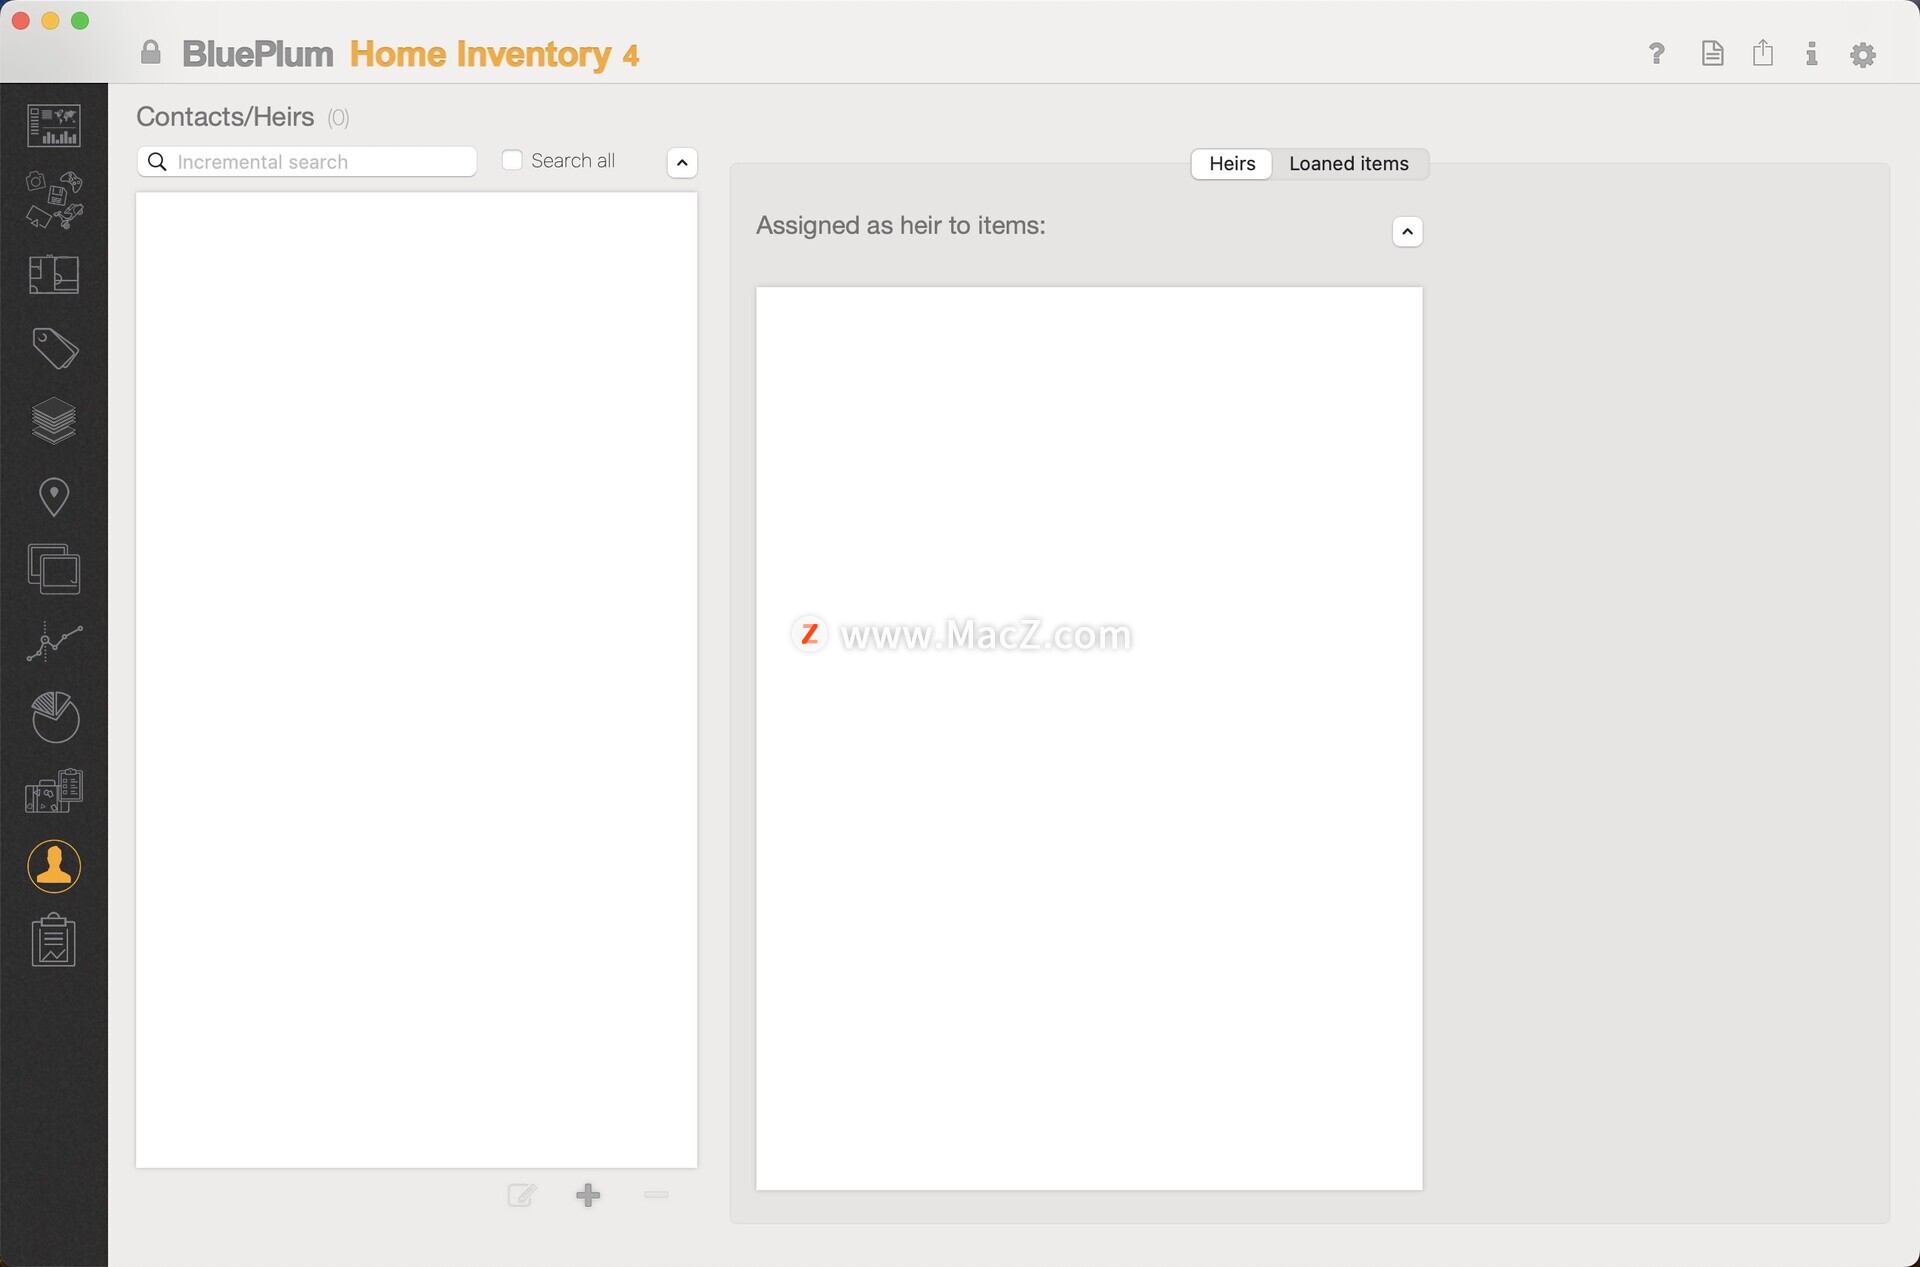Open help with the question mark icon
The width and height of the screenshot is (1920, 1267).
[x=1657, y=53]
